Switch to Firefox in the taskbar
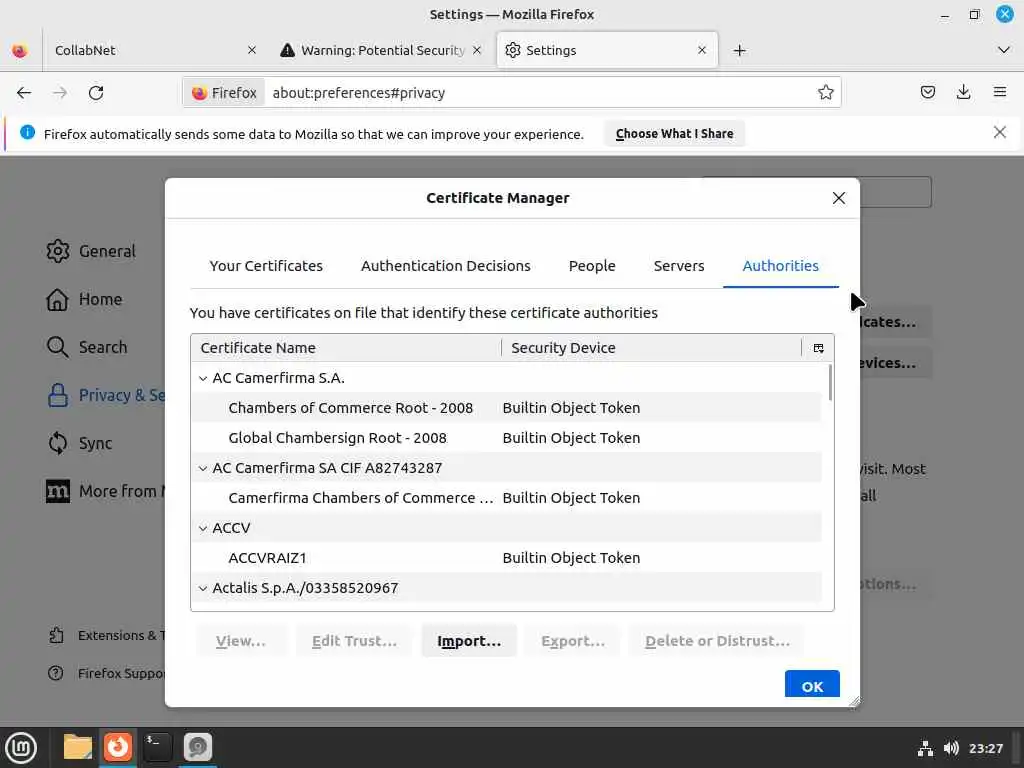The height and width of the screenshot is (768, 1024). (x=118, y=747)
